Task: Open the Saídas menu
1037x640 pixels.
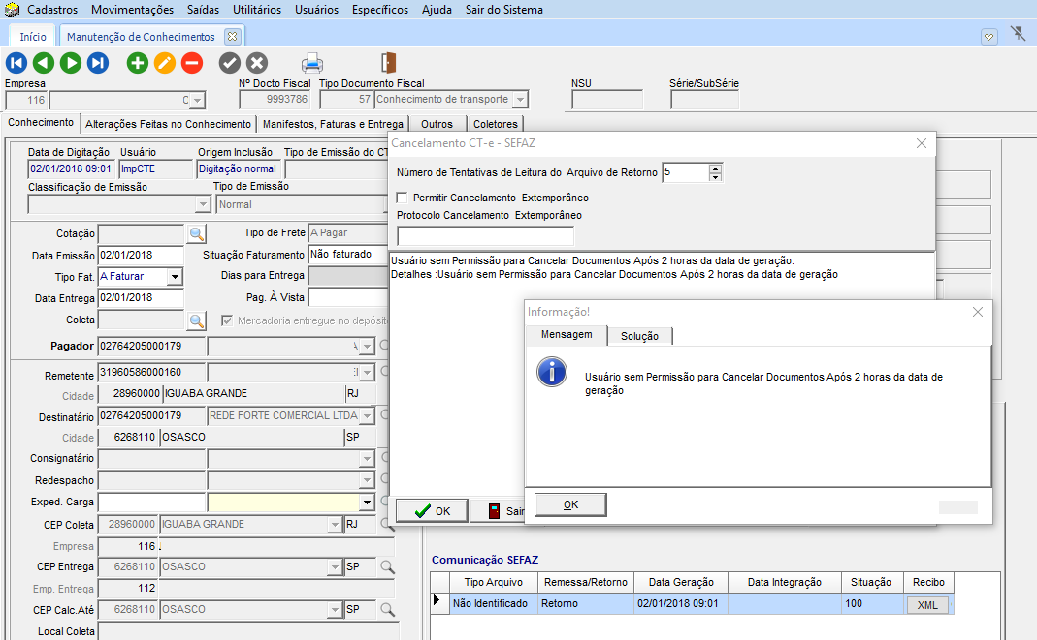Action: (203, 10)
